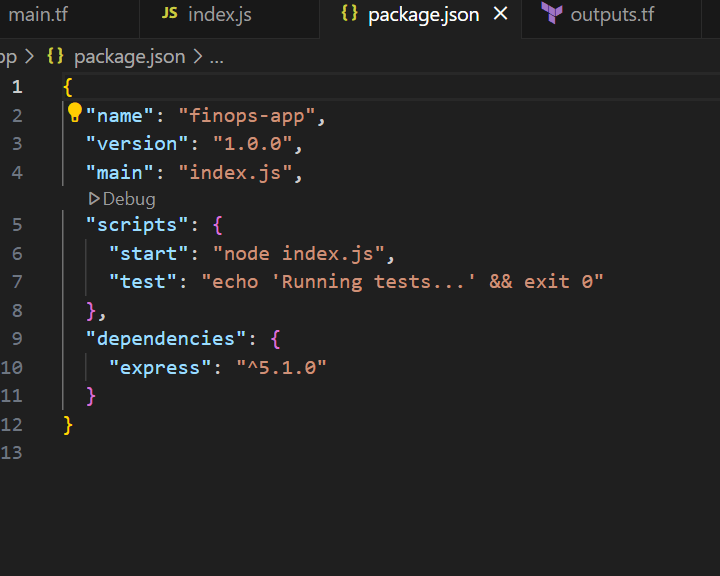Switch to the main.tf tab

(38, 14)
